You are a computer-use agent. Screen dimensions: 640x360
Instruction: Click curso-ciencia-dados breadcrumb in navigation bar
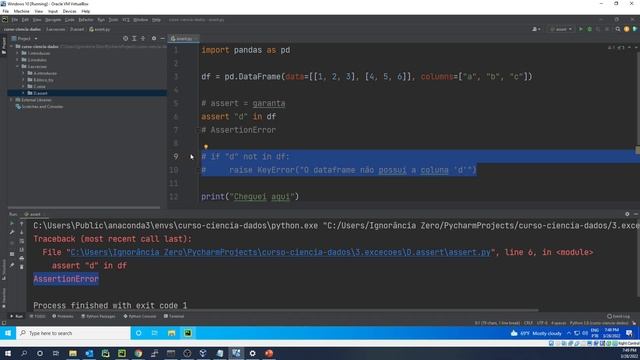point(22,29)
